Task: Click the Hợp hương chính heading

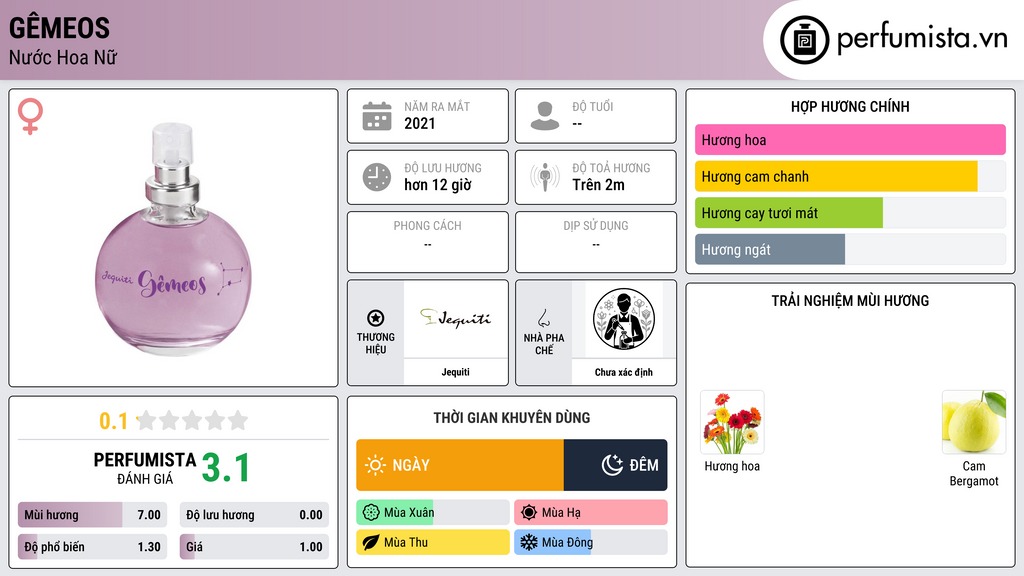Action: [850, 106]
